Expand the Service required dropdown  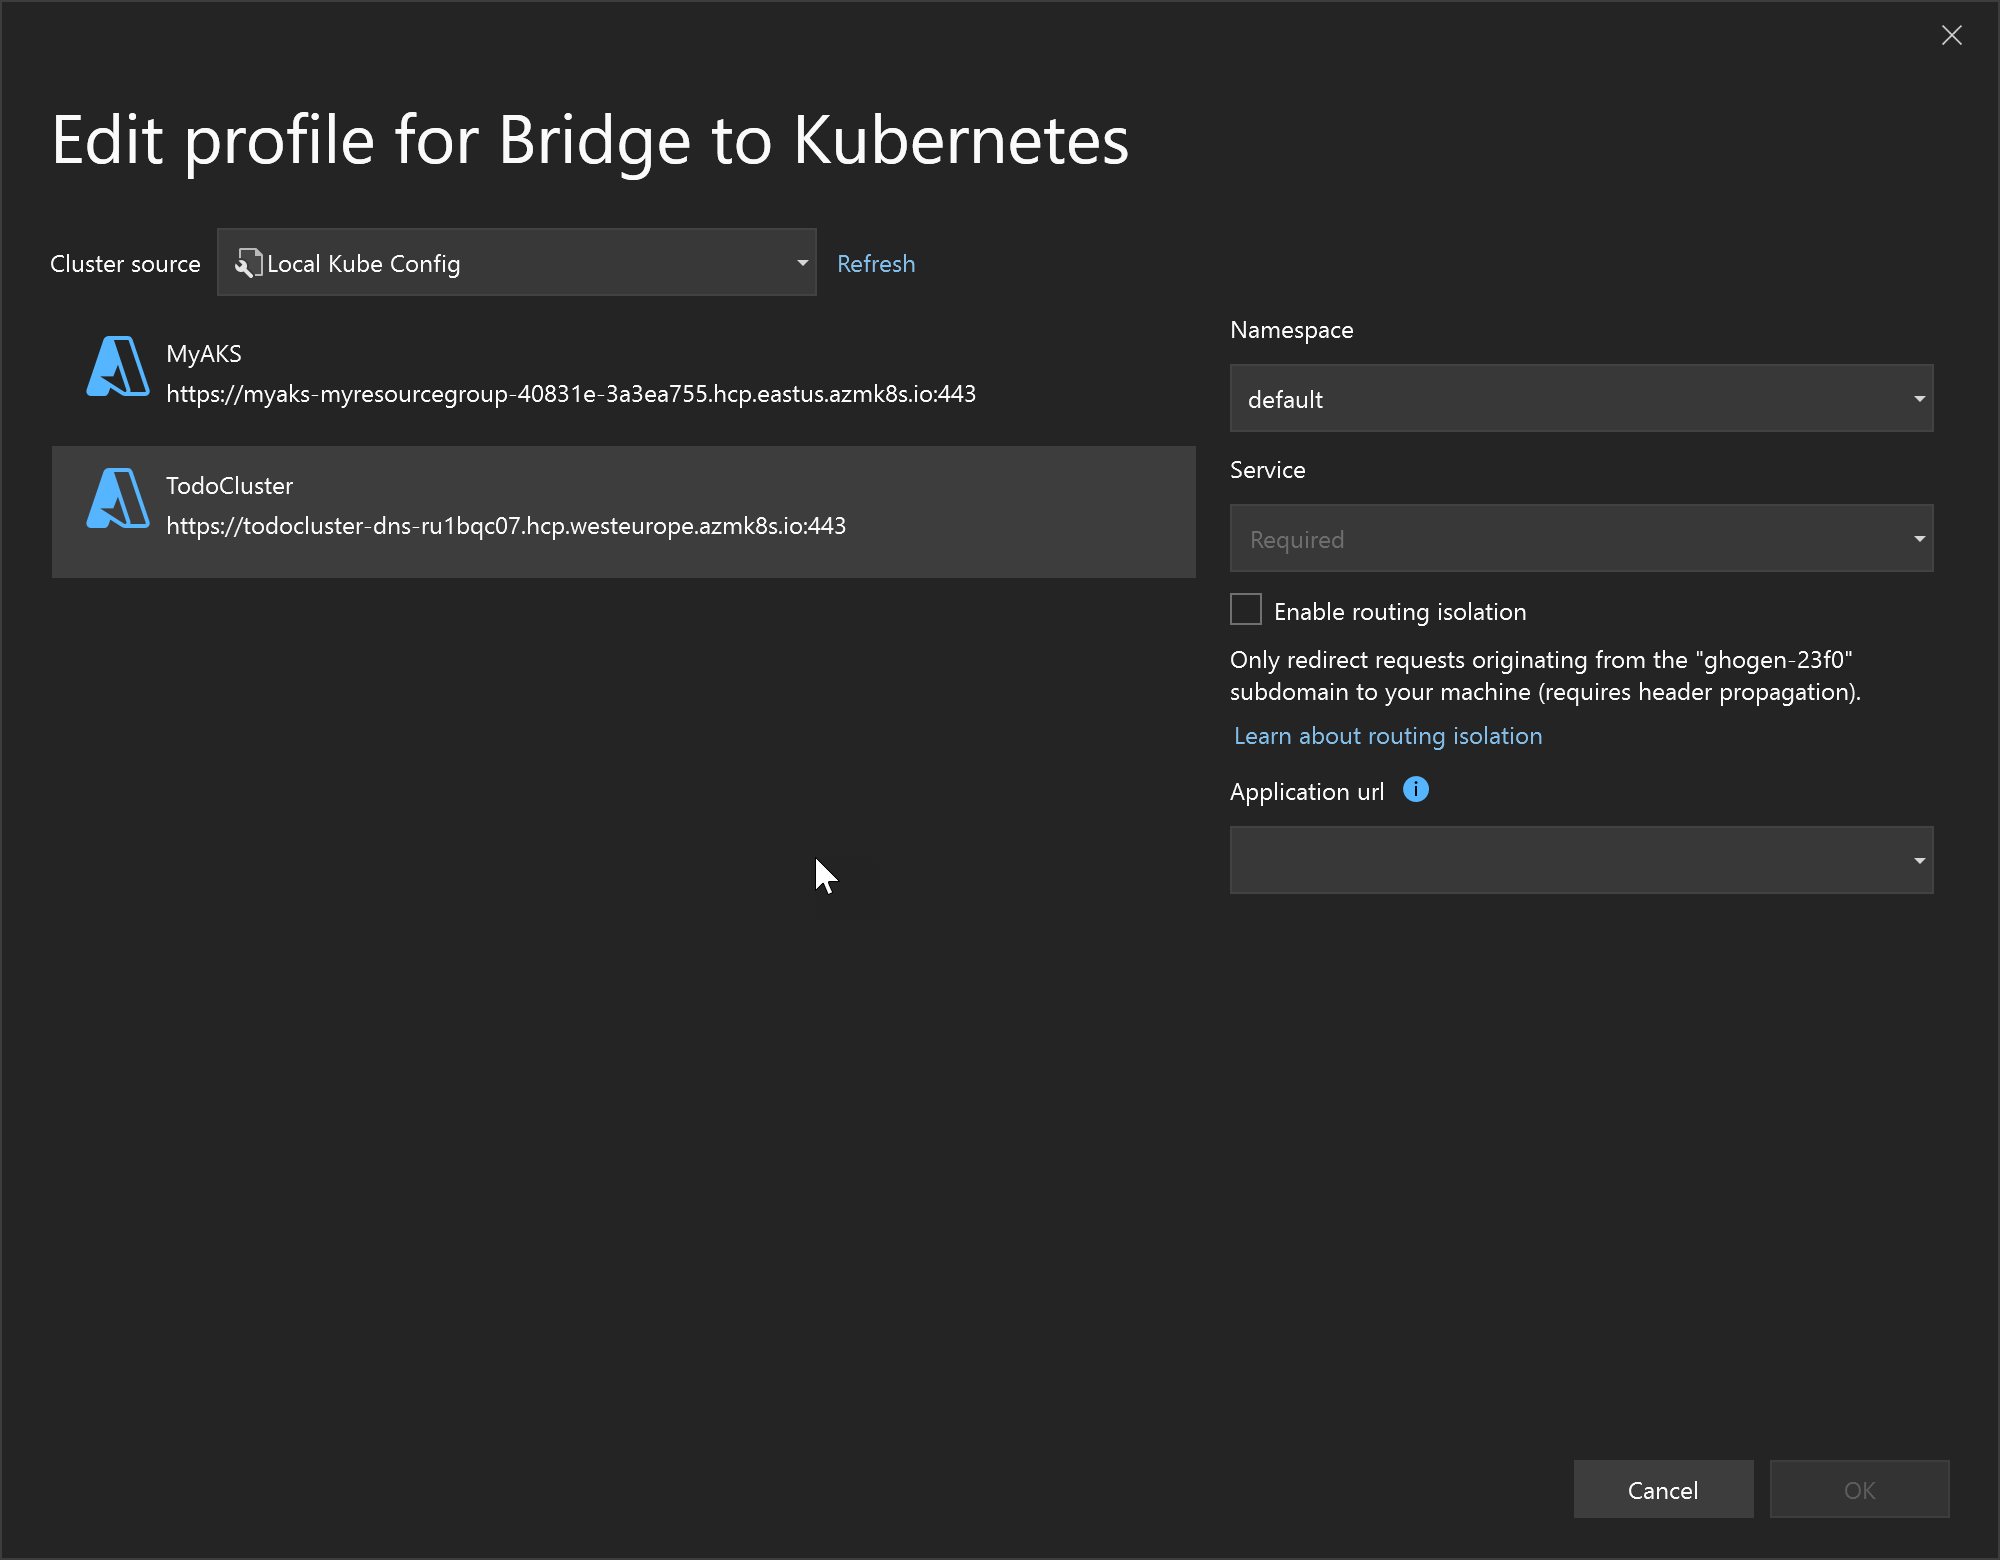(x=1916, y=539)
